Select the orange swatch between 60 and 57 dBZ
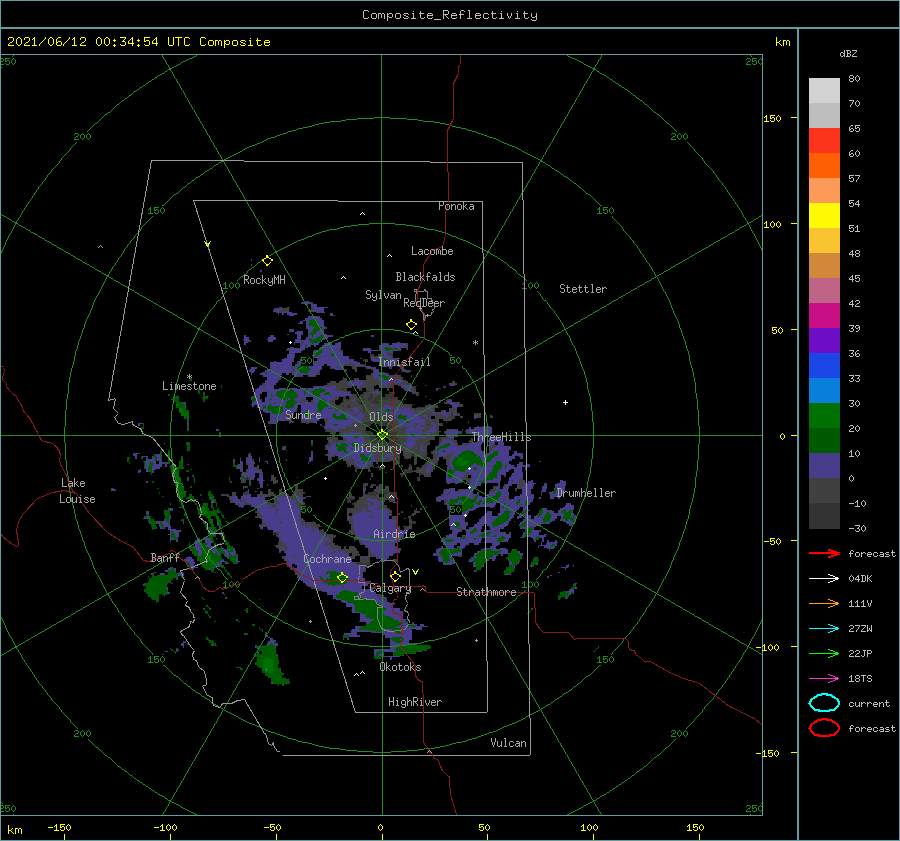The width and height of the screenshot is (900, 841). pyautogui.click(x=824, y=166)
